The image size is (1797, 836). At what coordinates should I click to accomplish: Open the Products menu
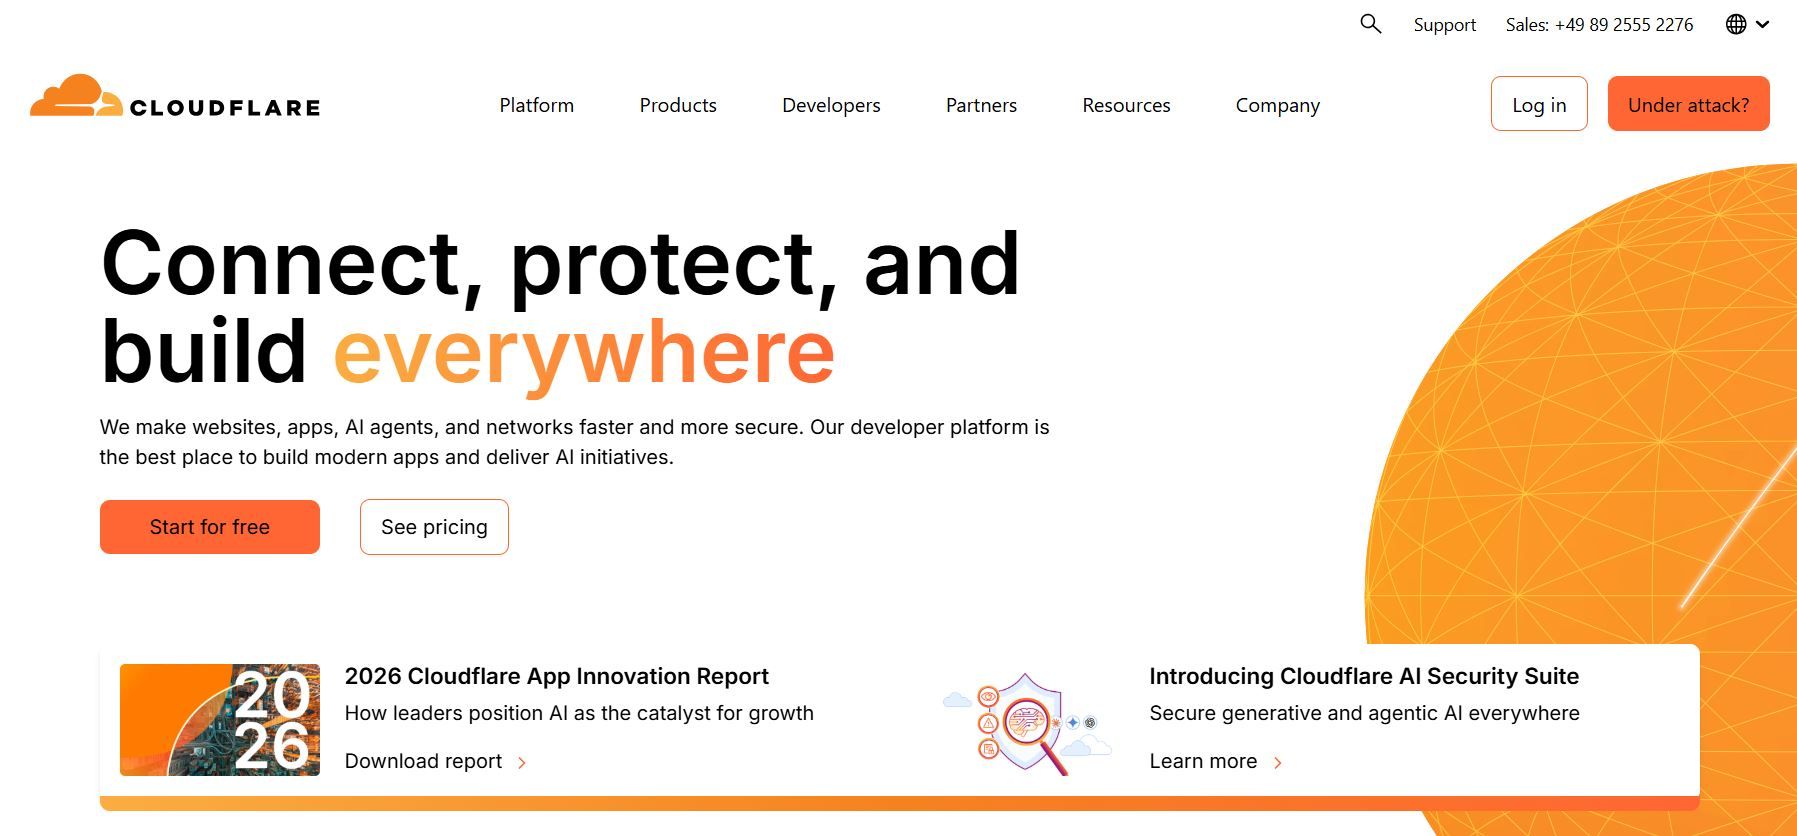tap(678, 105)
